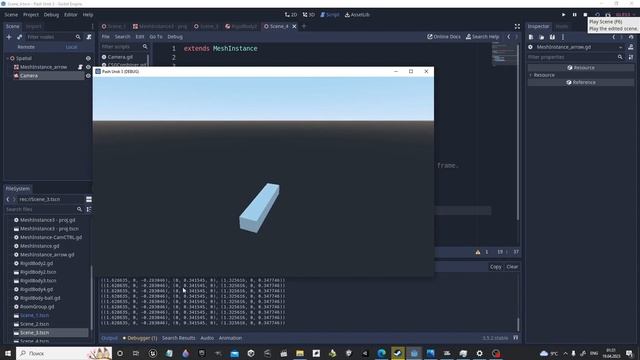Open the Audio bottom panel
640x360 pixels.
207,338
